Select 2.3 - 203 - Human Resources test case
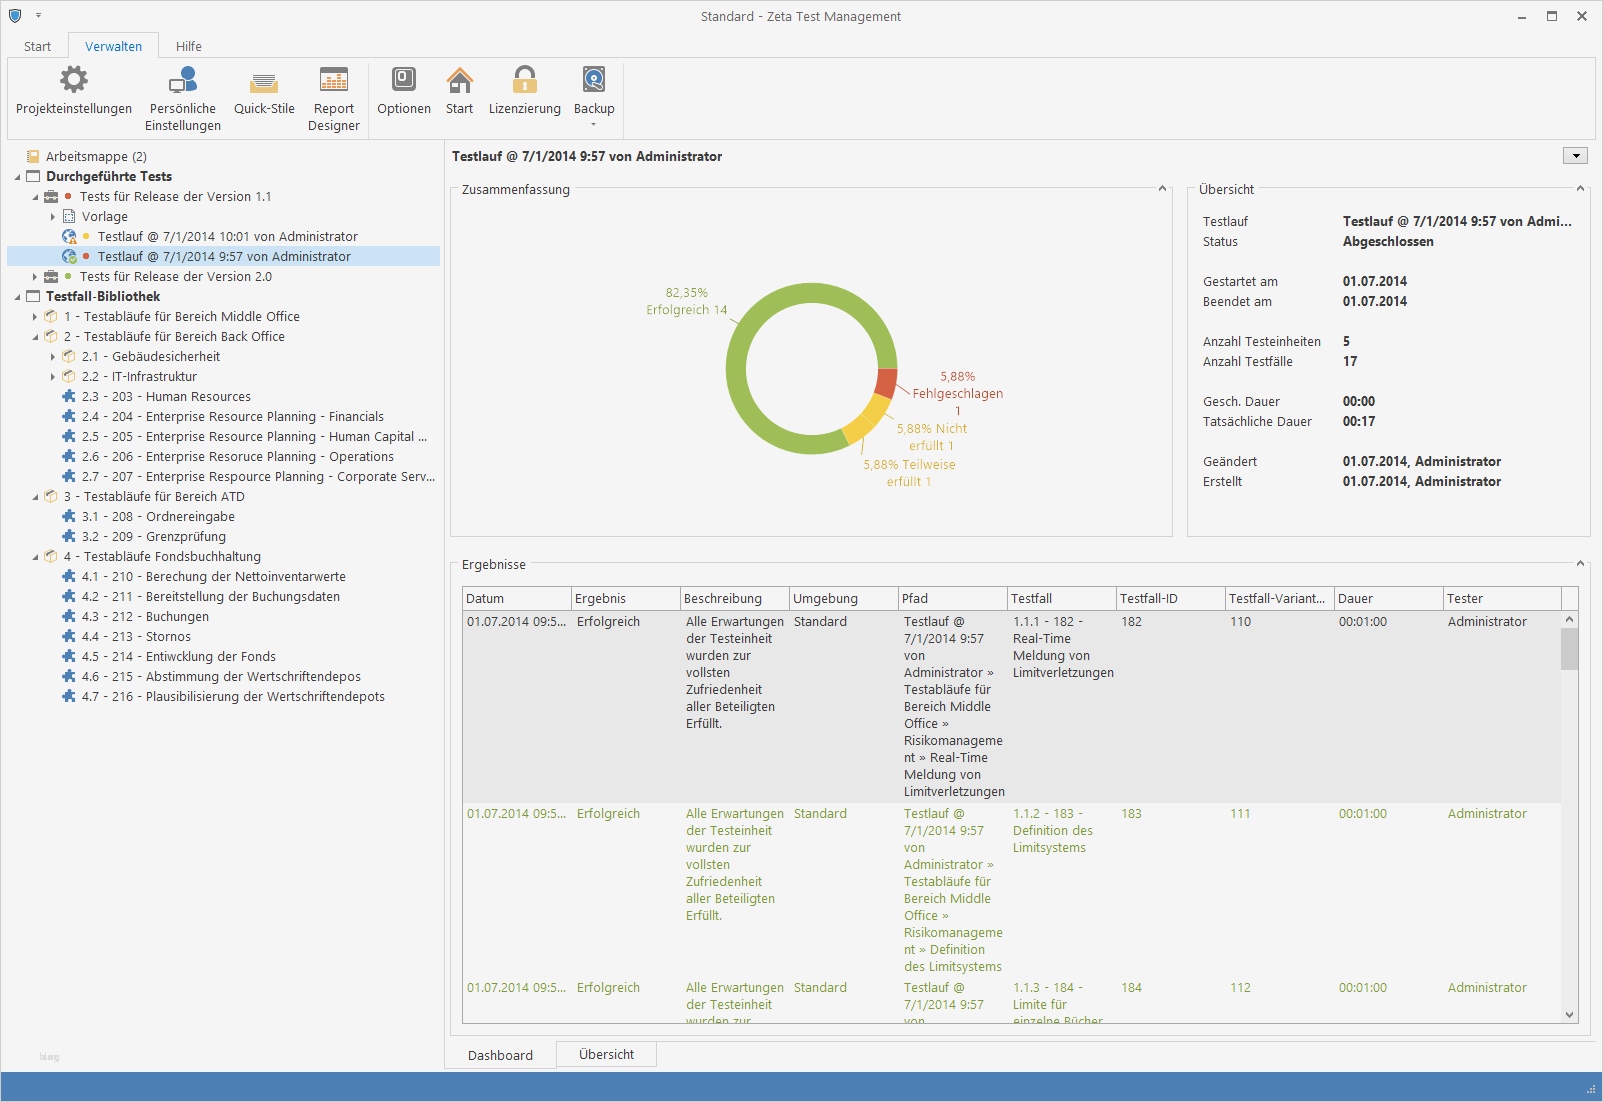Image resolution: width=1603 pixels, height=1102 pixels. [x=166, y=397]
